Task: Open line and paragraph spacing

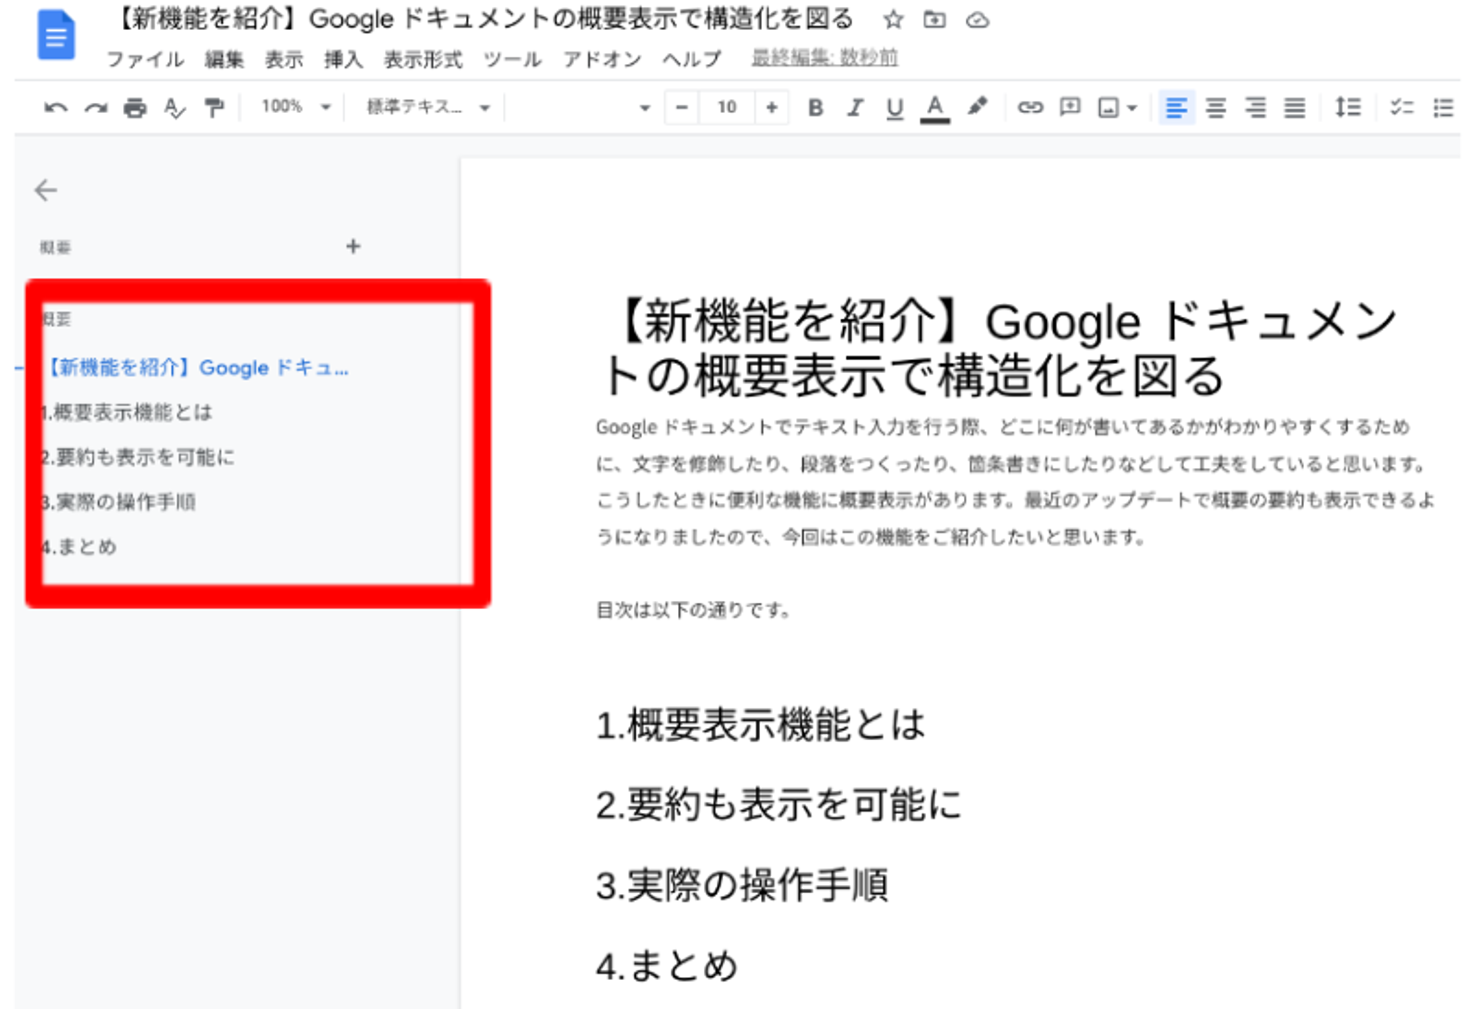Action: tap(1348, 107)
